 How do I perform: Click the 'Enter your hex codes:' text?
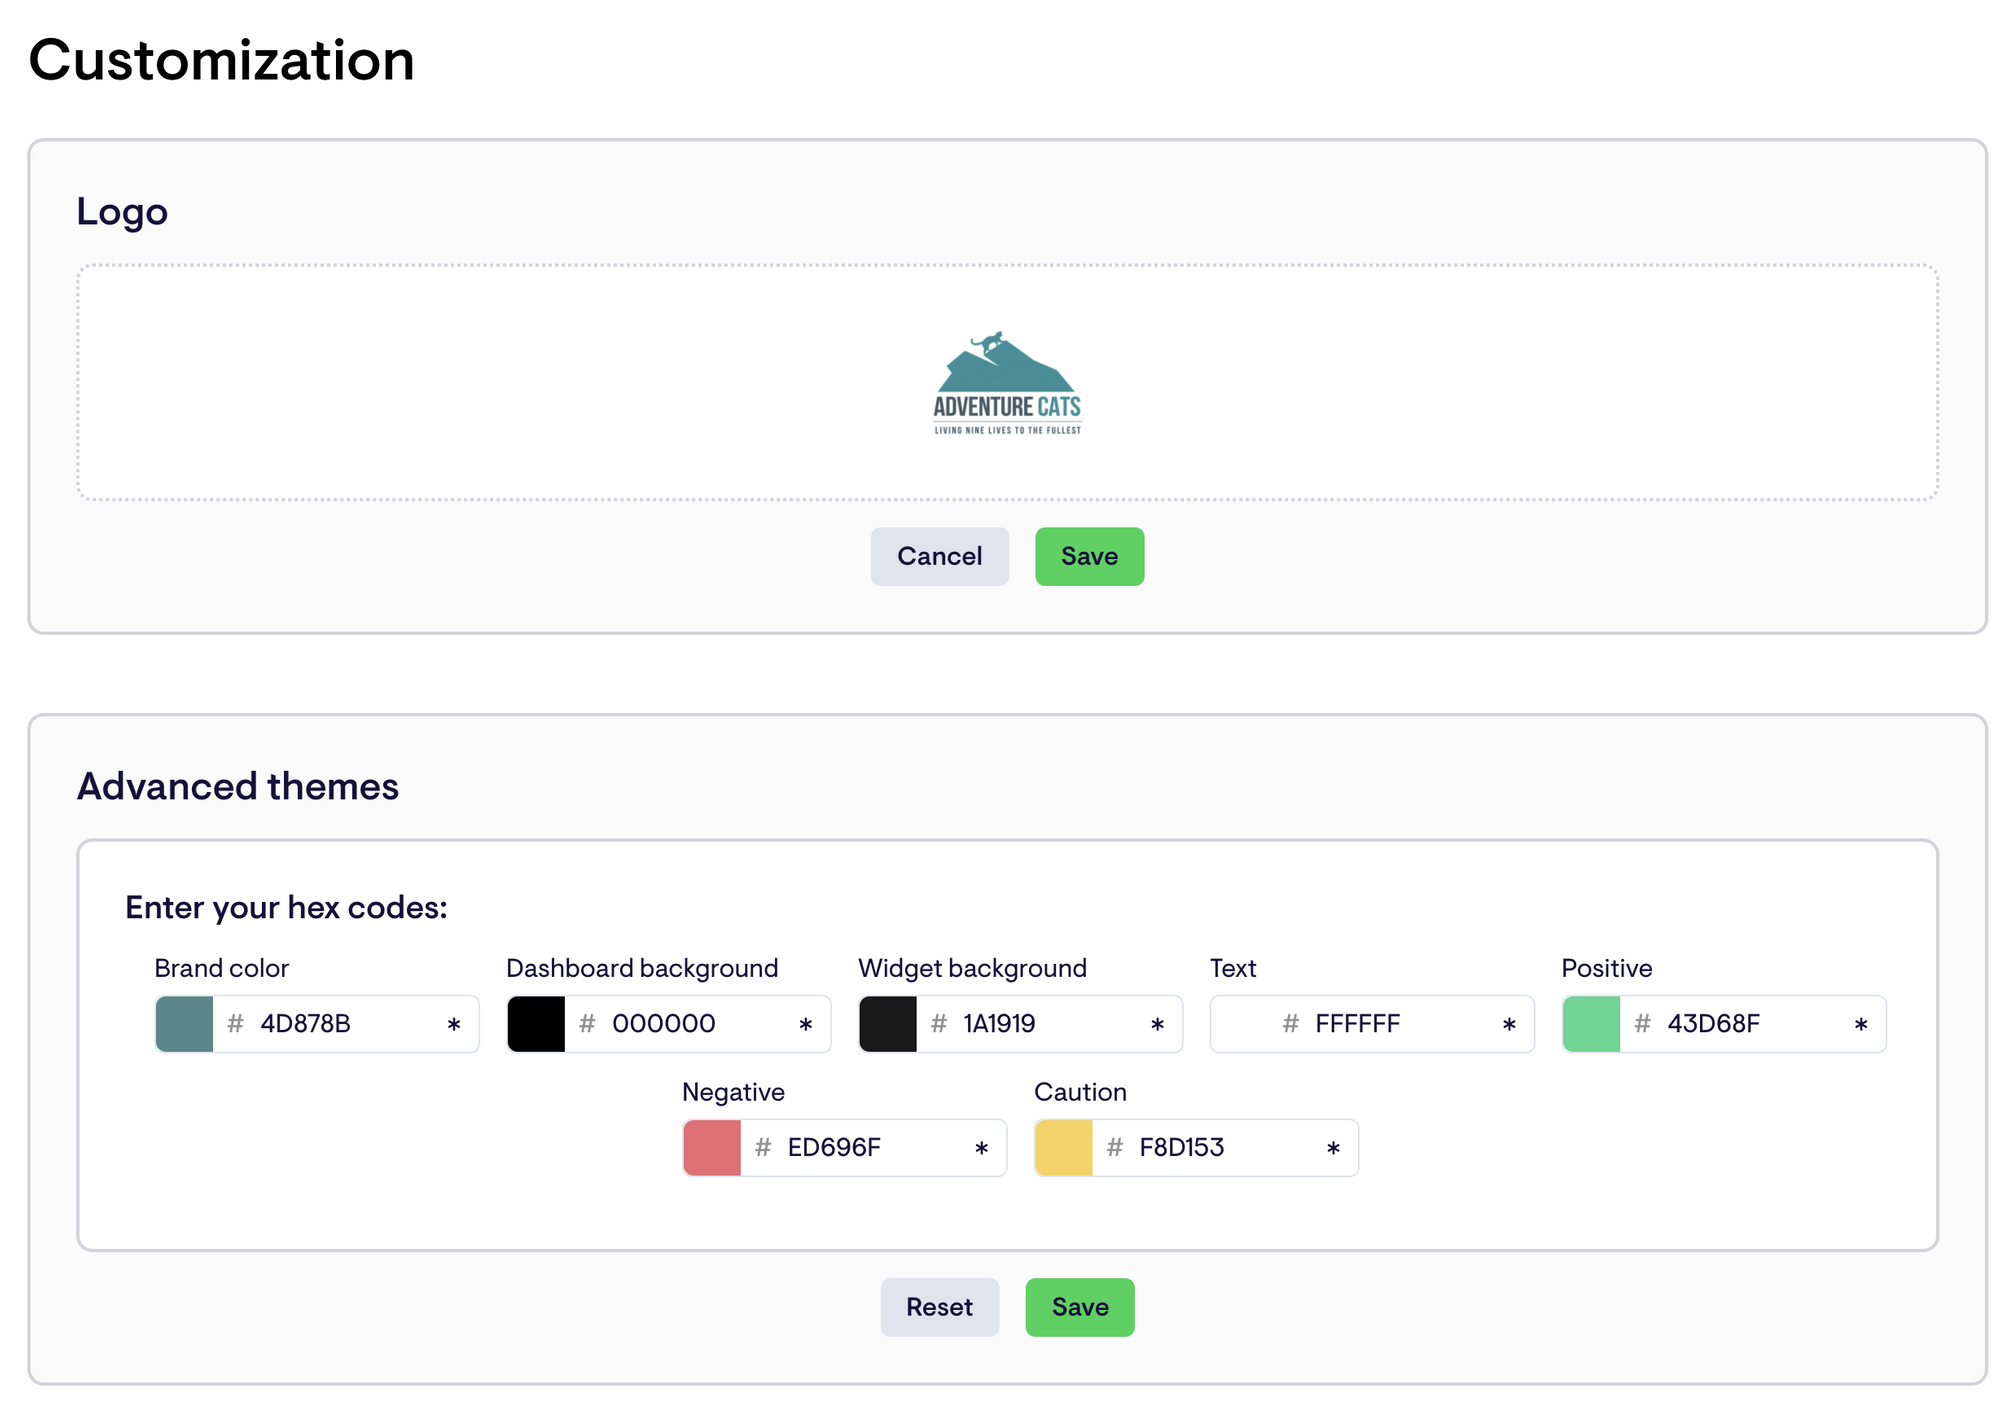(x=286, y=907)
